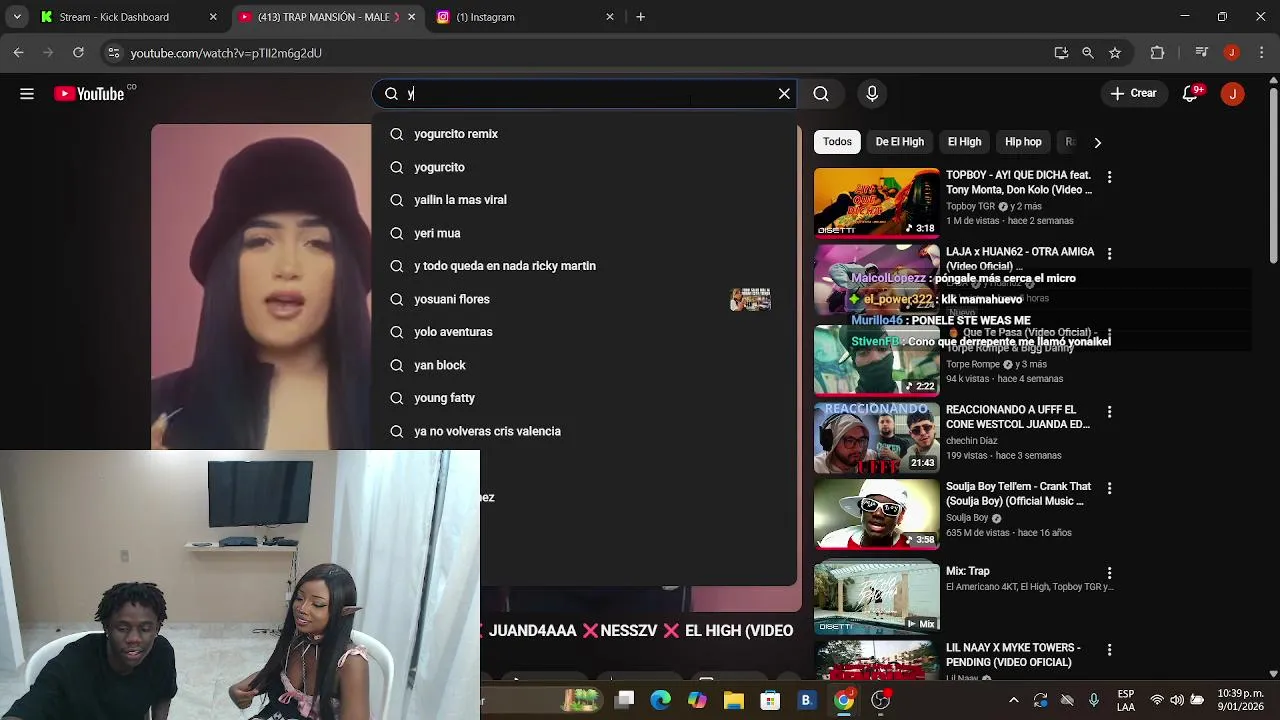
Task: Click the URL youtube.com/watch address
Action: 226,53
